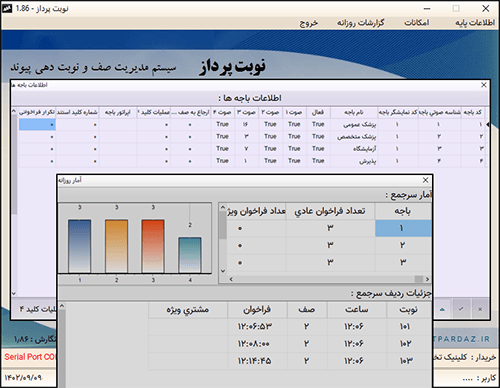Open the گزارشات روزانه menu
Image resolution: width=500 pixels, height=388 pixels.
click(360, 23)
